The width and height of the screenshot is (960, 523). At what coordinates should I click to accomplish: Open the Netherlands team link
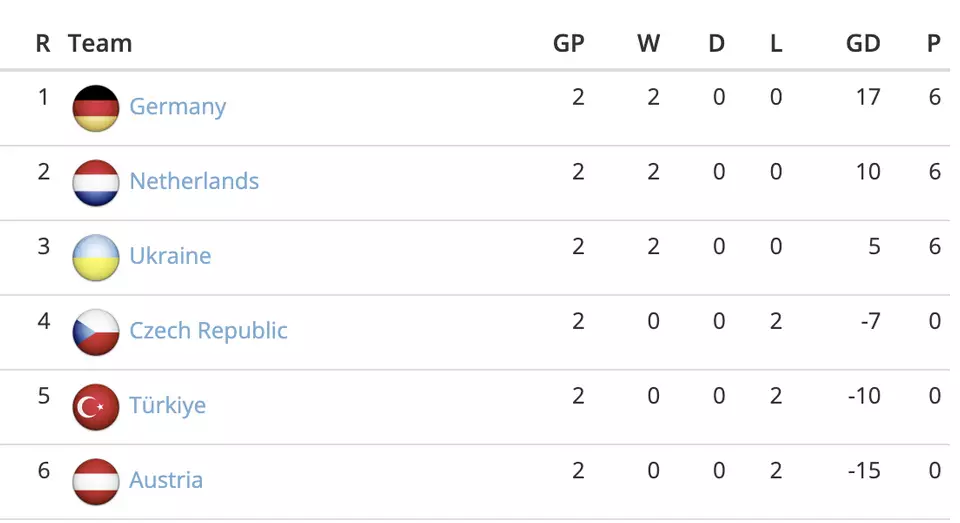click(x=194, y=182)
